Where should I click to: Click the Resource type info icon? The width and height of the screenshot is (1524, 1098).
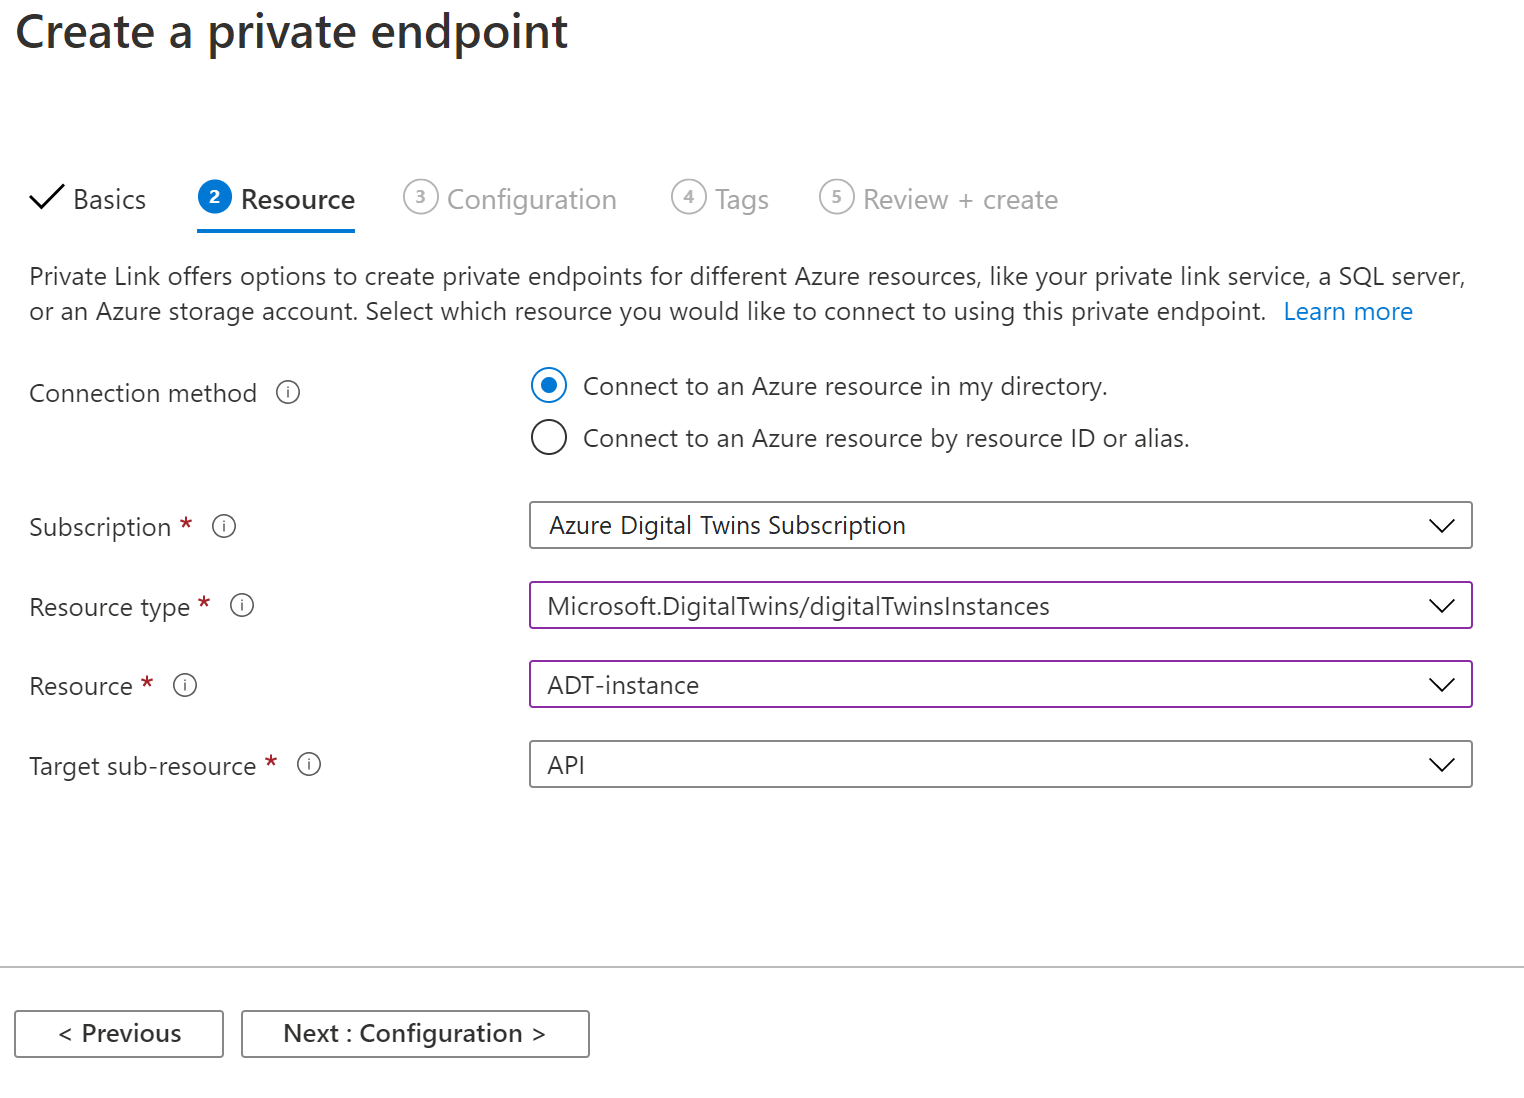coord(242,605)
